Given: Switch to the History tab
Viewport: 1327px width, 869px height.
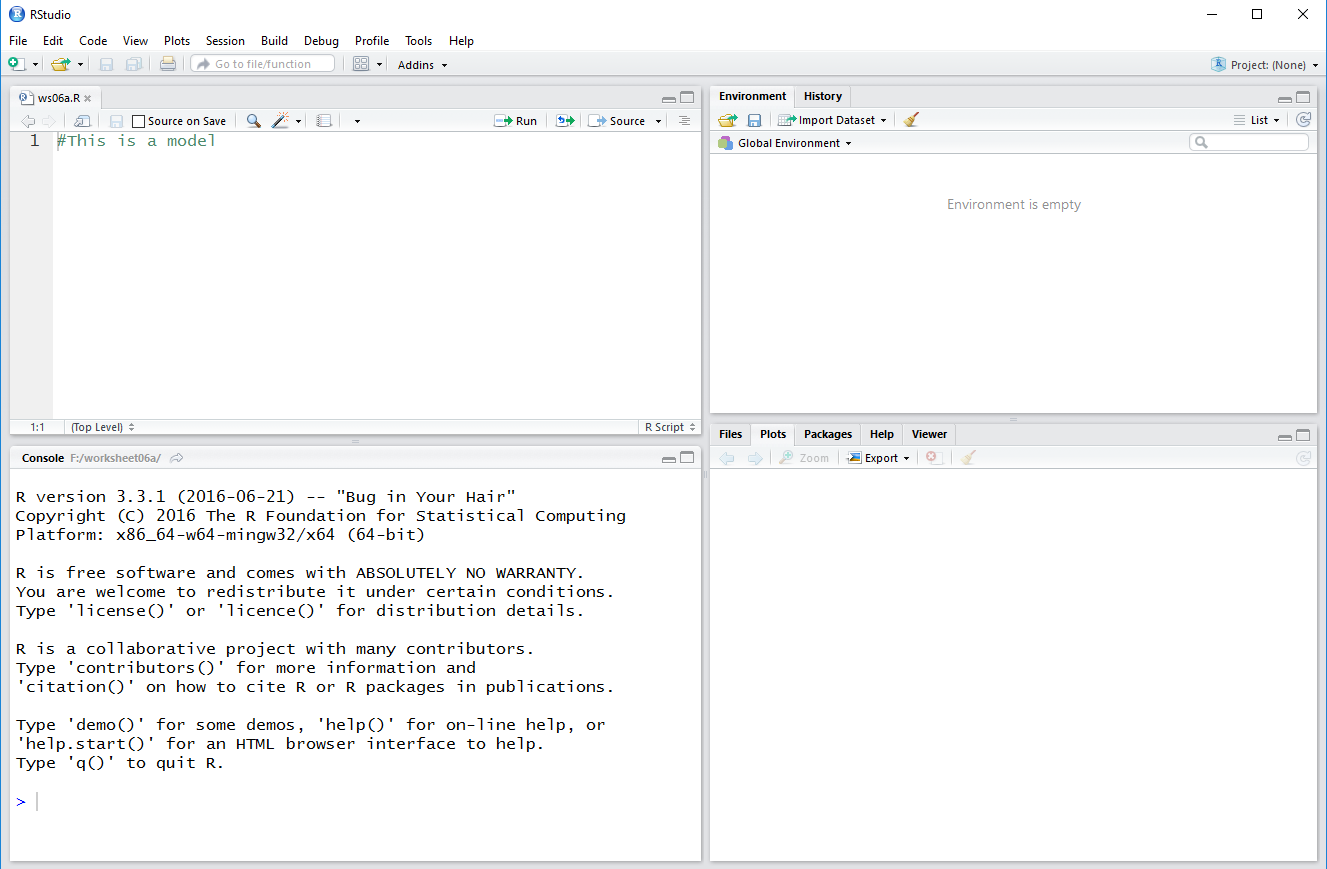Looking at the screenshot, I should pyautogui.click(x=823, y=96).
